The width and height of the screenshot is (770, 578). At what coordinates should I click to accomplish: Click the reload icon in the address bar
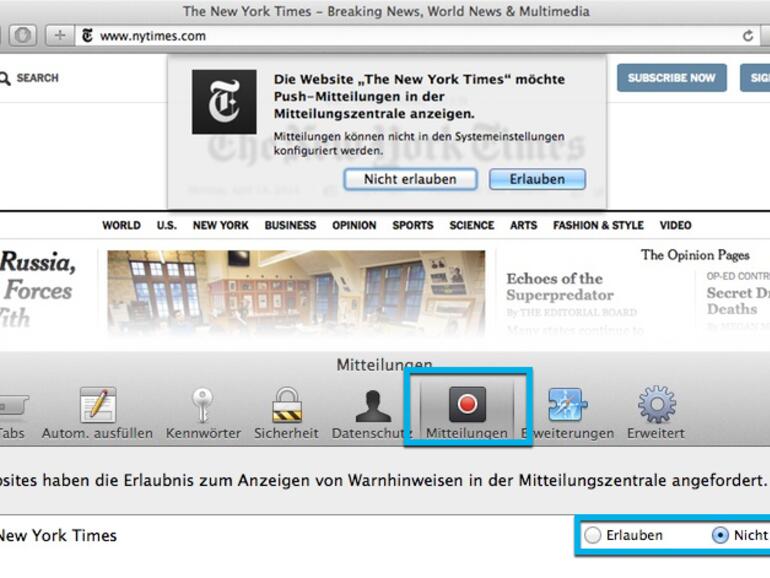coord(748,36)
